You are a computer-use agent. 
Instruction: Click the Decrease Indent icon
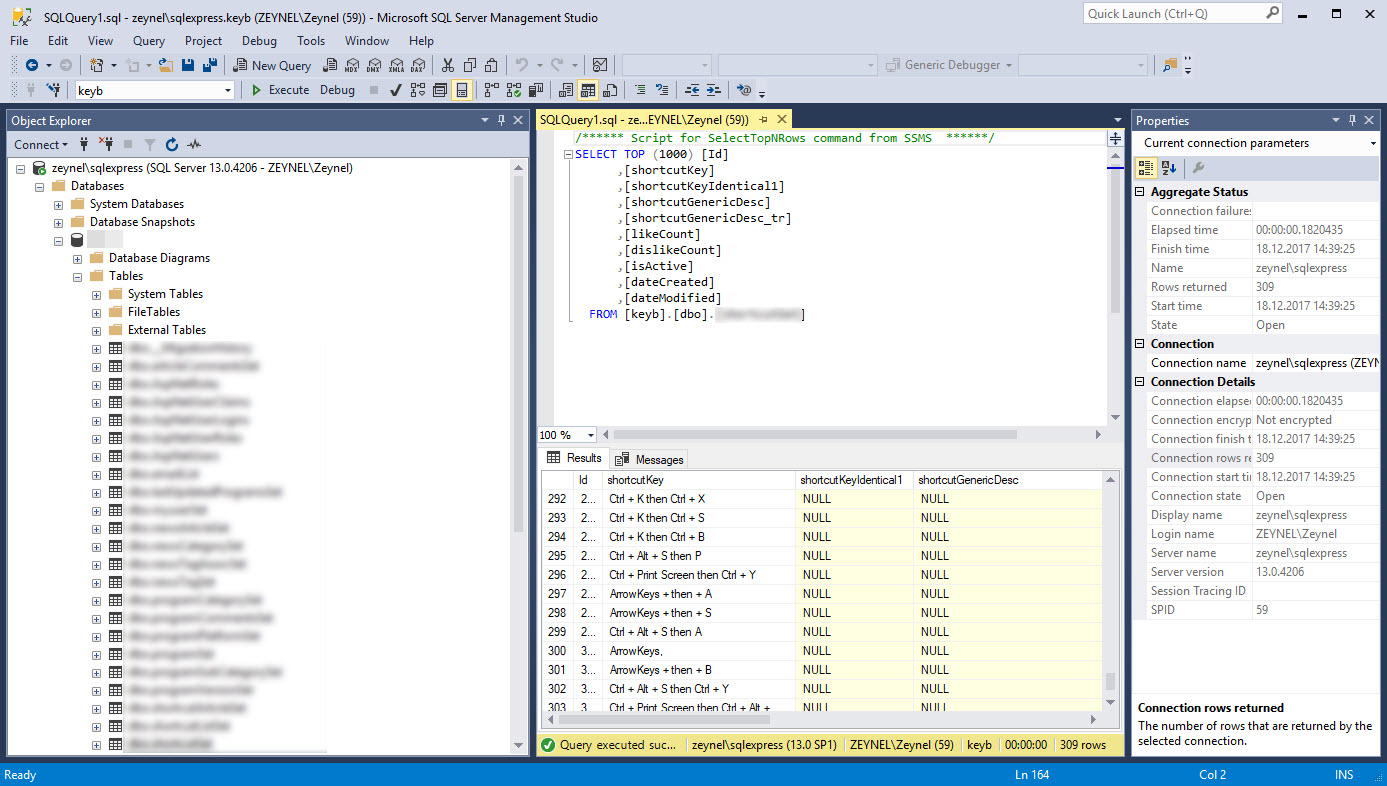[x=692, y=90]
